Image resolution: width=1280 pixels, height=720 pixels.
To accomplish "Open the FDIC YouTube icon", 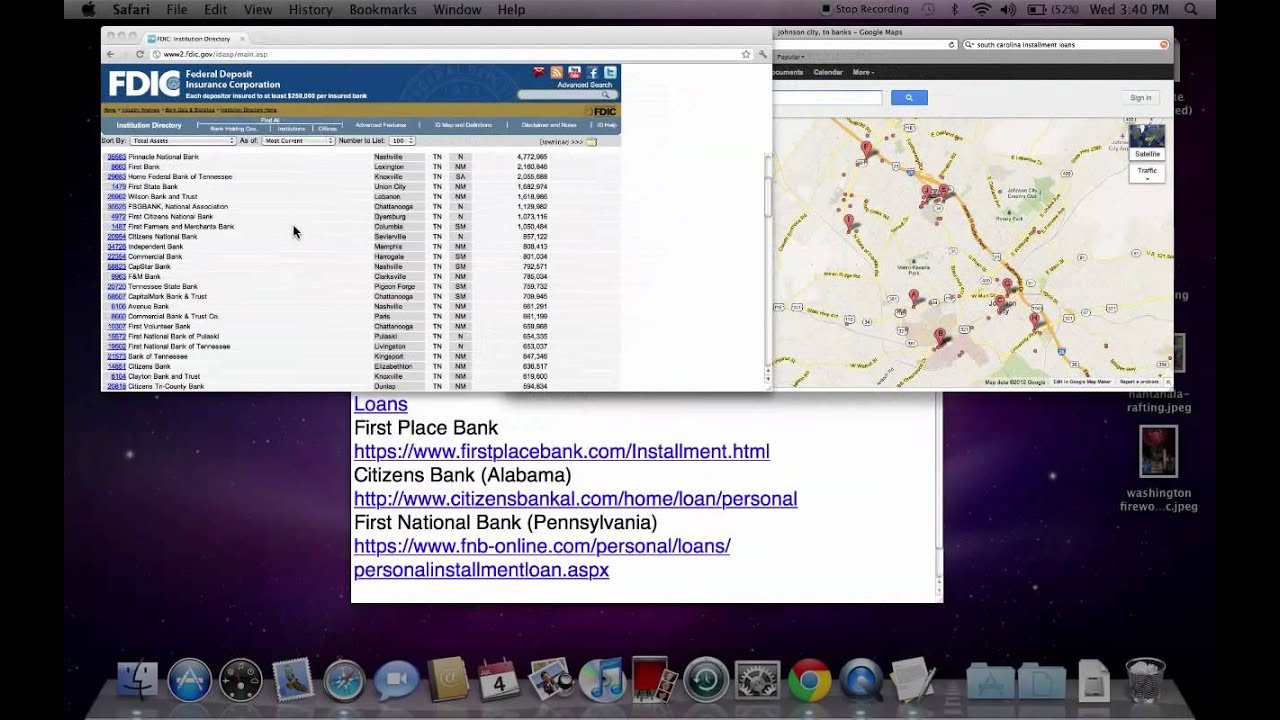I will (x=574, y=72).
